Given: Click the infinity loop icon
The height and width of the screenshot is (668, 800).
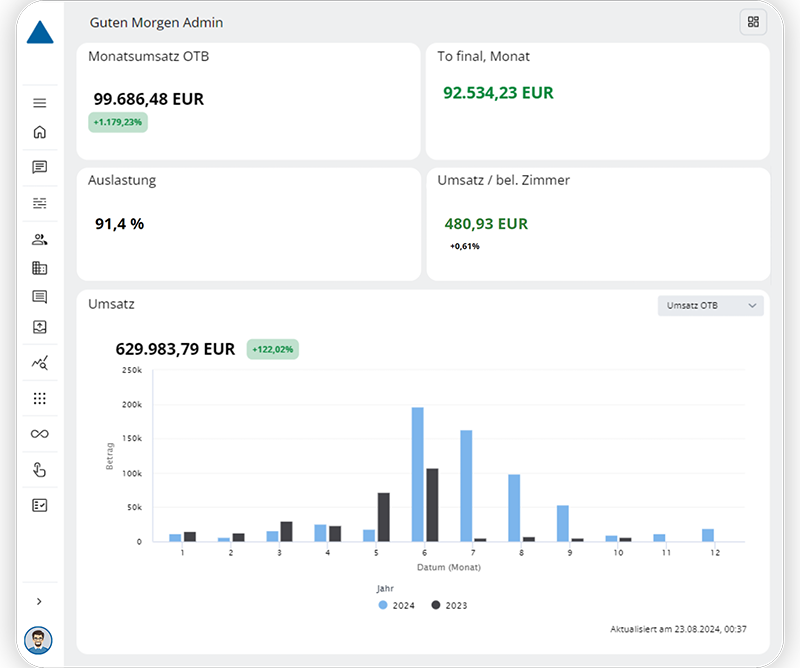Looking at the screenshot, I should (40, 434).
